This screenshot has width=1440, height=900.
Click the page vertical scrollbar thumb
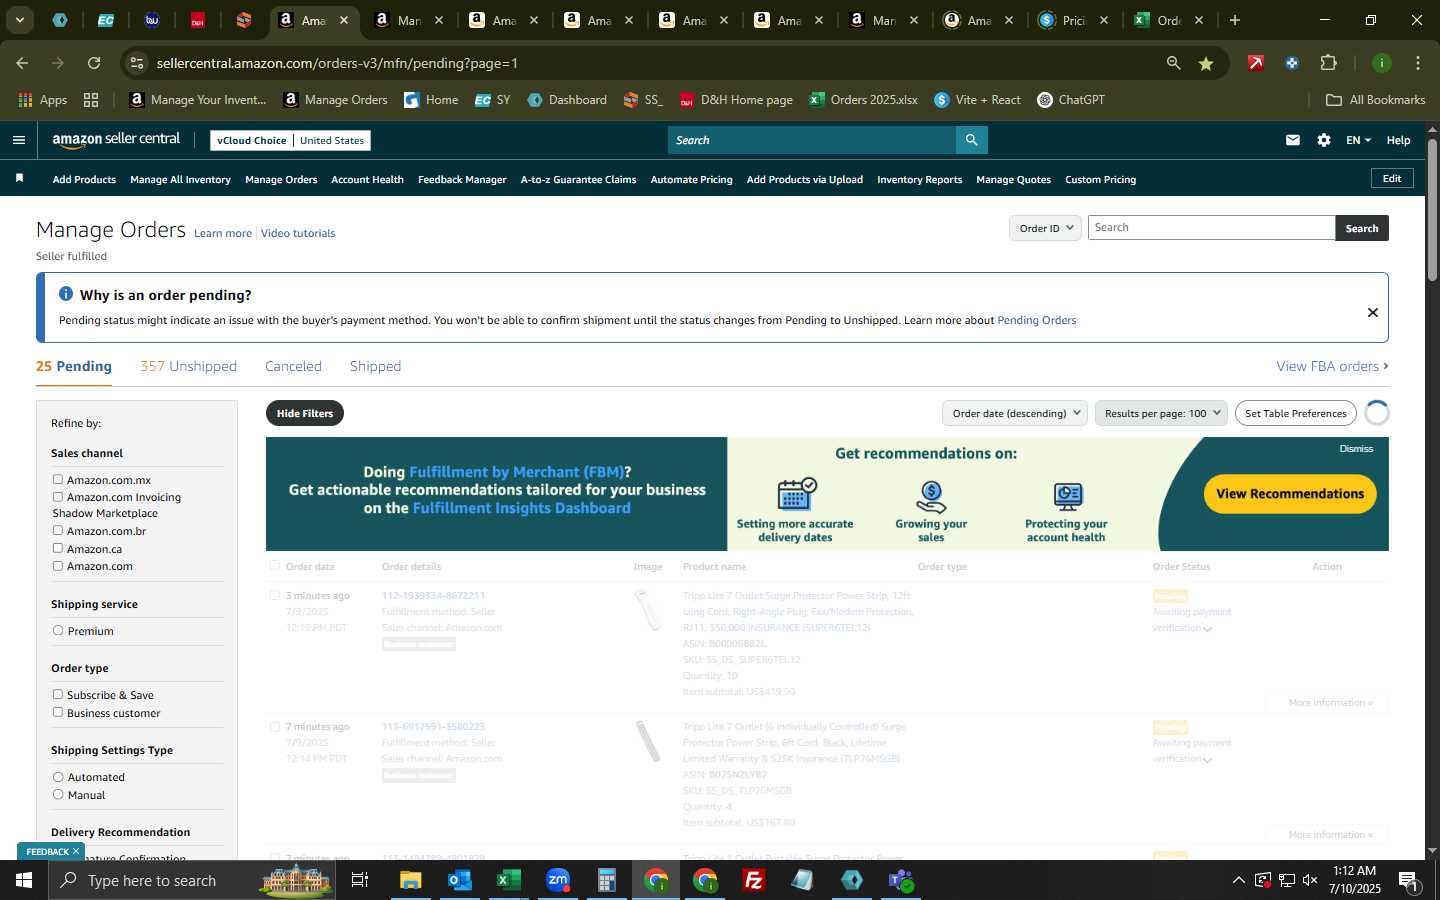click(x=1432, y=209)
